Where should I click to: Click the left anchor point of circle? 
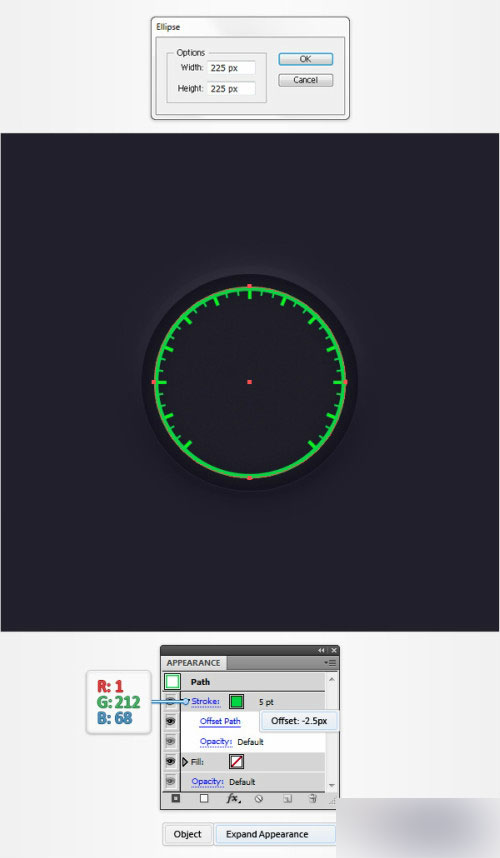[154, 382]
